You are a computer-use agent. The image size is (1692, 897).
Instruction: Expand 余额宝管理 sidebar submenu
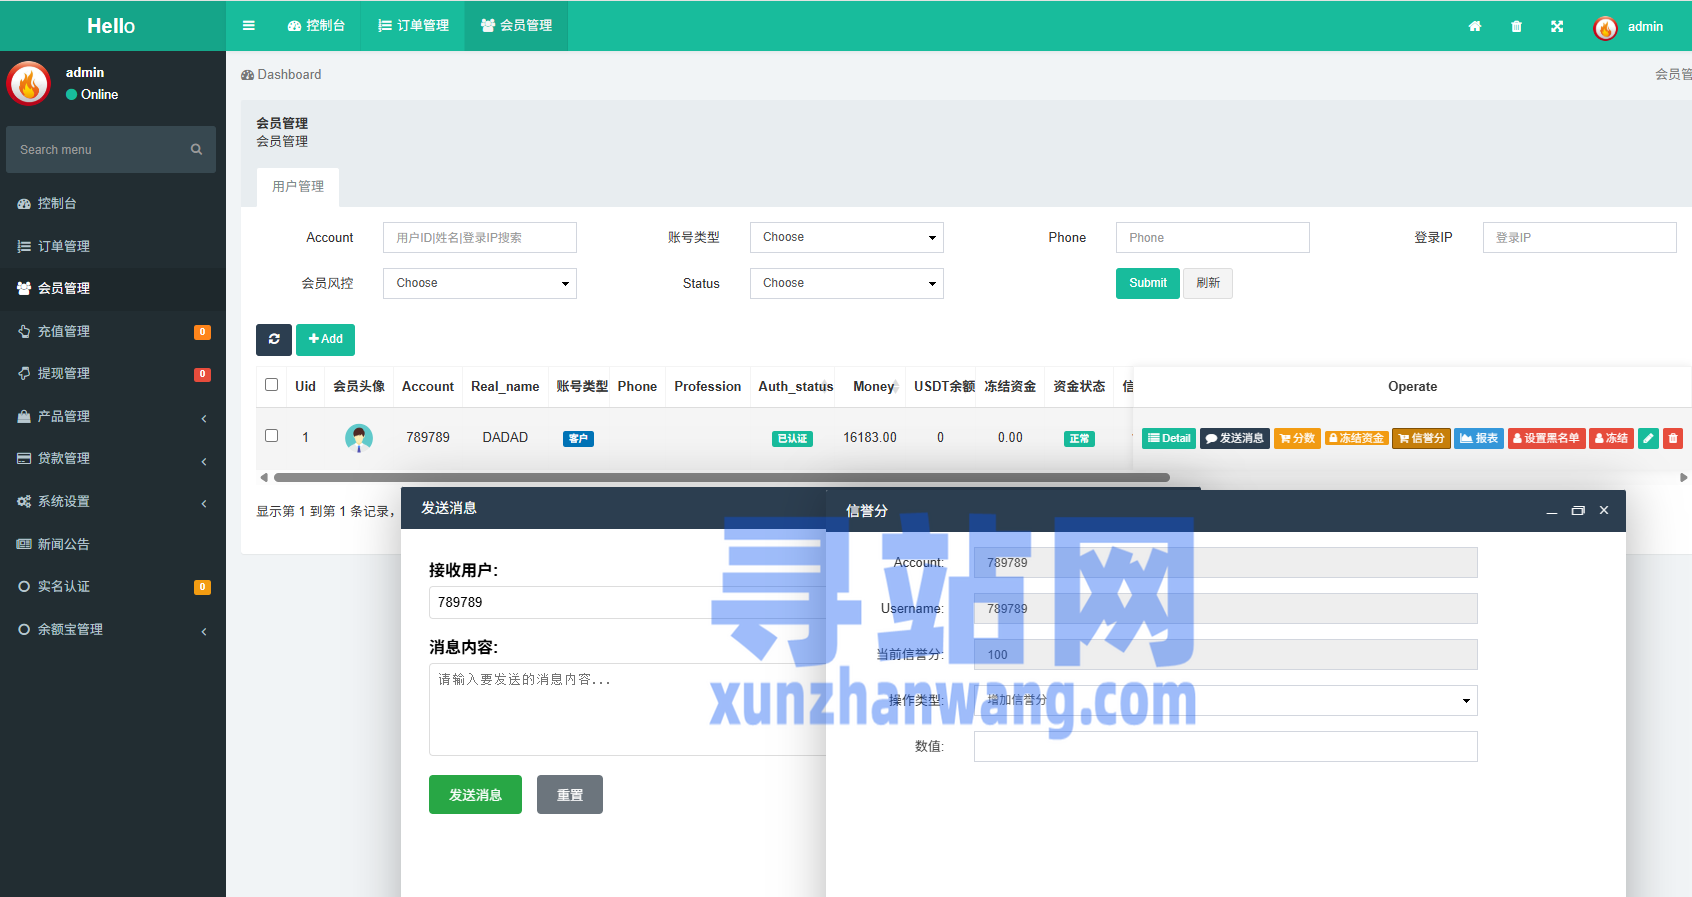click(113, 629)
